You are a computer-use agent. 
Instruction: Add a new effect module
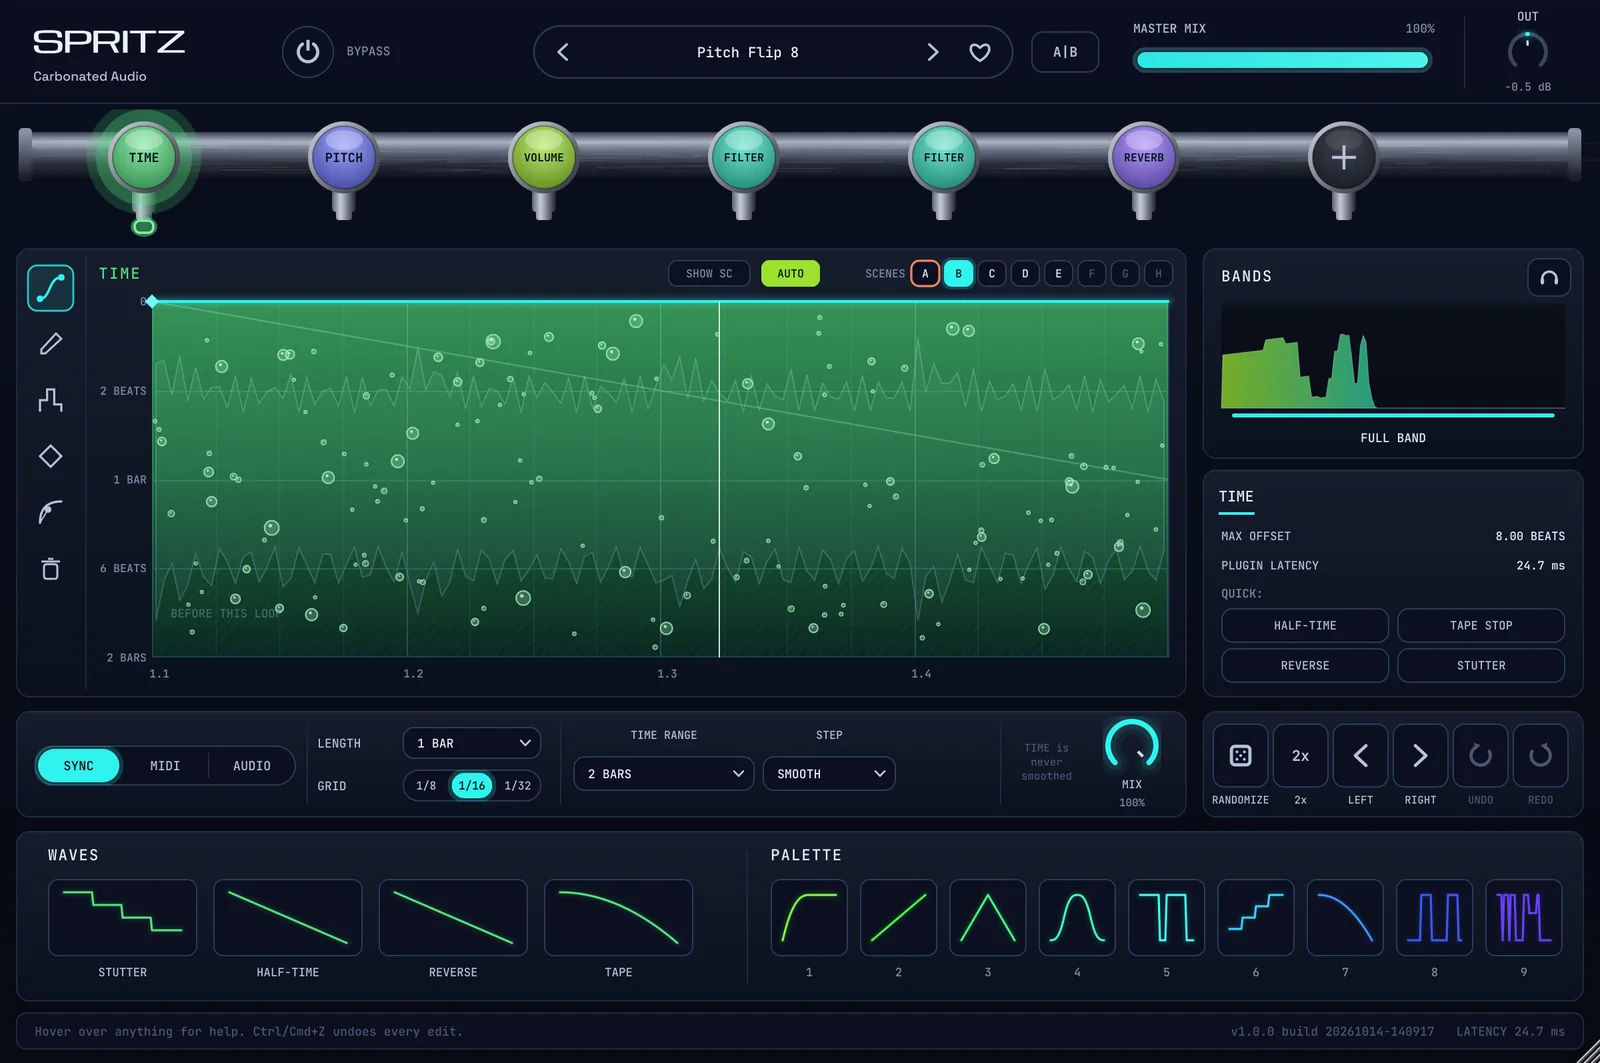(x=1344, y=158)
